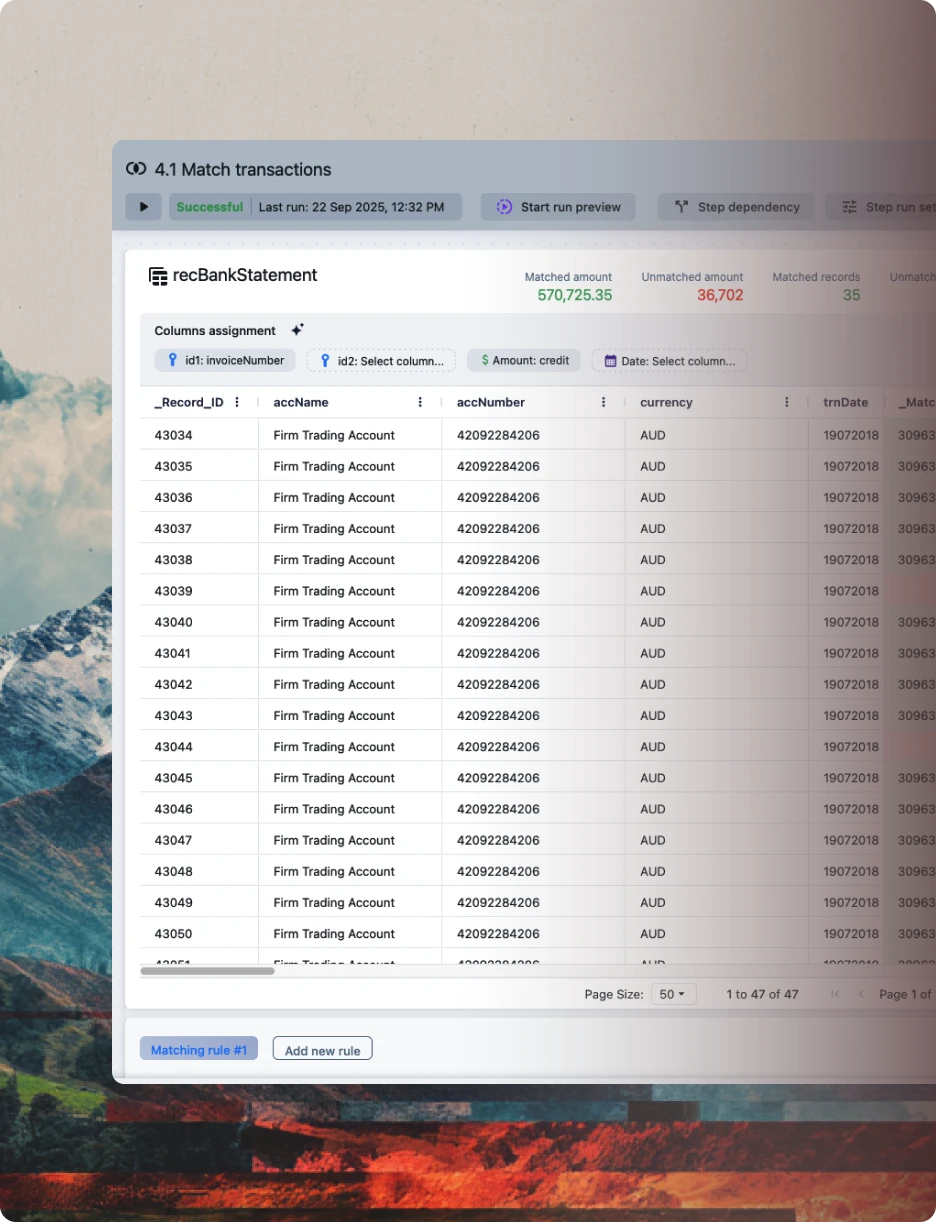Click record ID 43034
The height and width of the screenshot is (1222, 936).
174,435
